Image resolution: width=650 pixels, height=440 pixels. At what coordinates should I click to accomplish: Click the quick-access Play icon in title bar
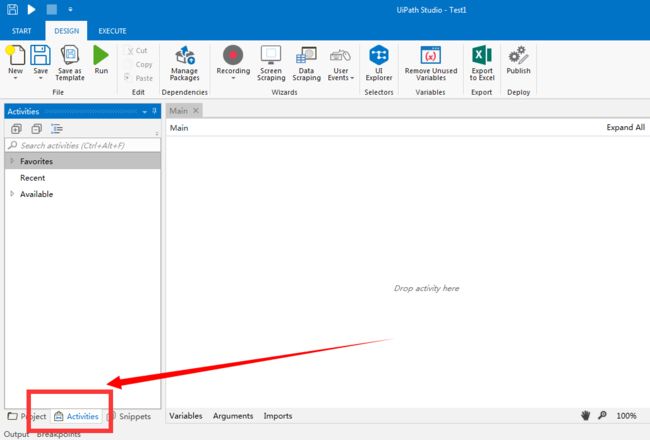coord(31,9)
